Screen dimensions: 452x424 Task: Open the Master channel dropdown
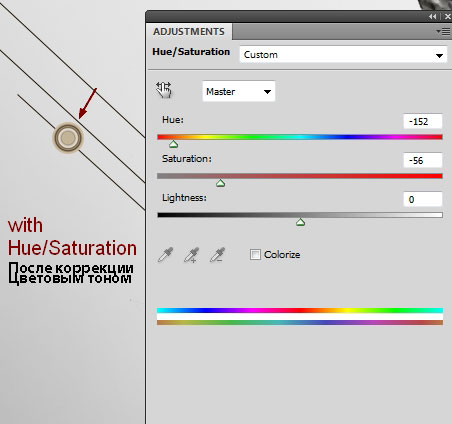tap(239, 91)
